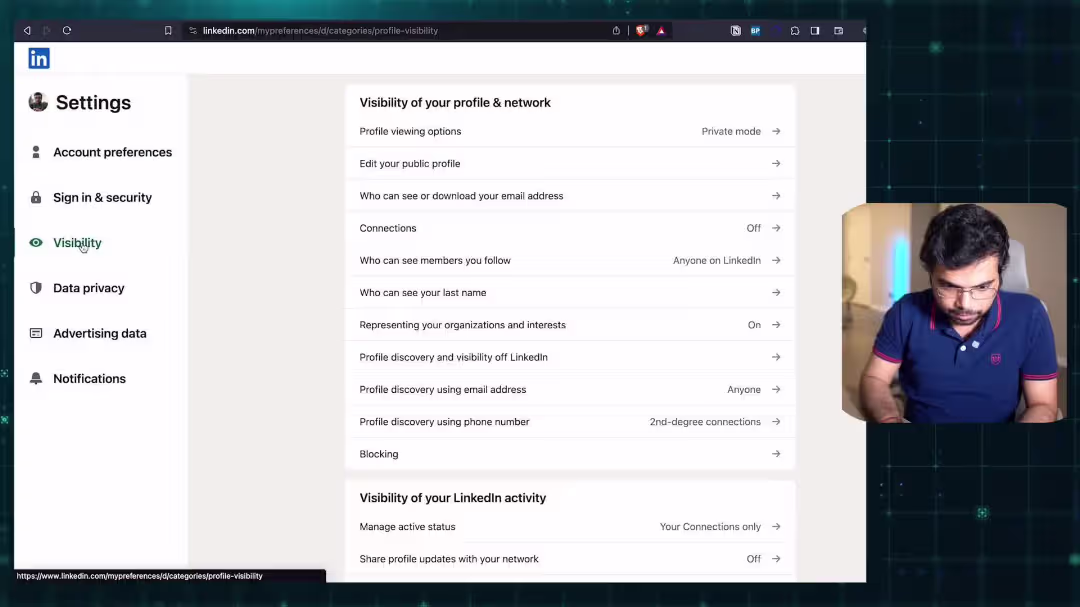Open the Data privacy section

tap(77, 288)
